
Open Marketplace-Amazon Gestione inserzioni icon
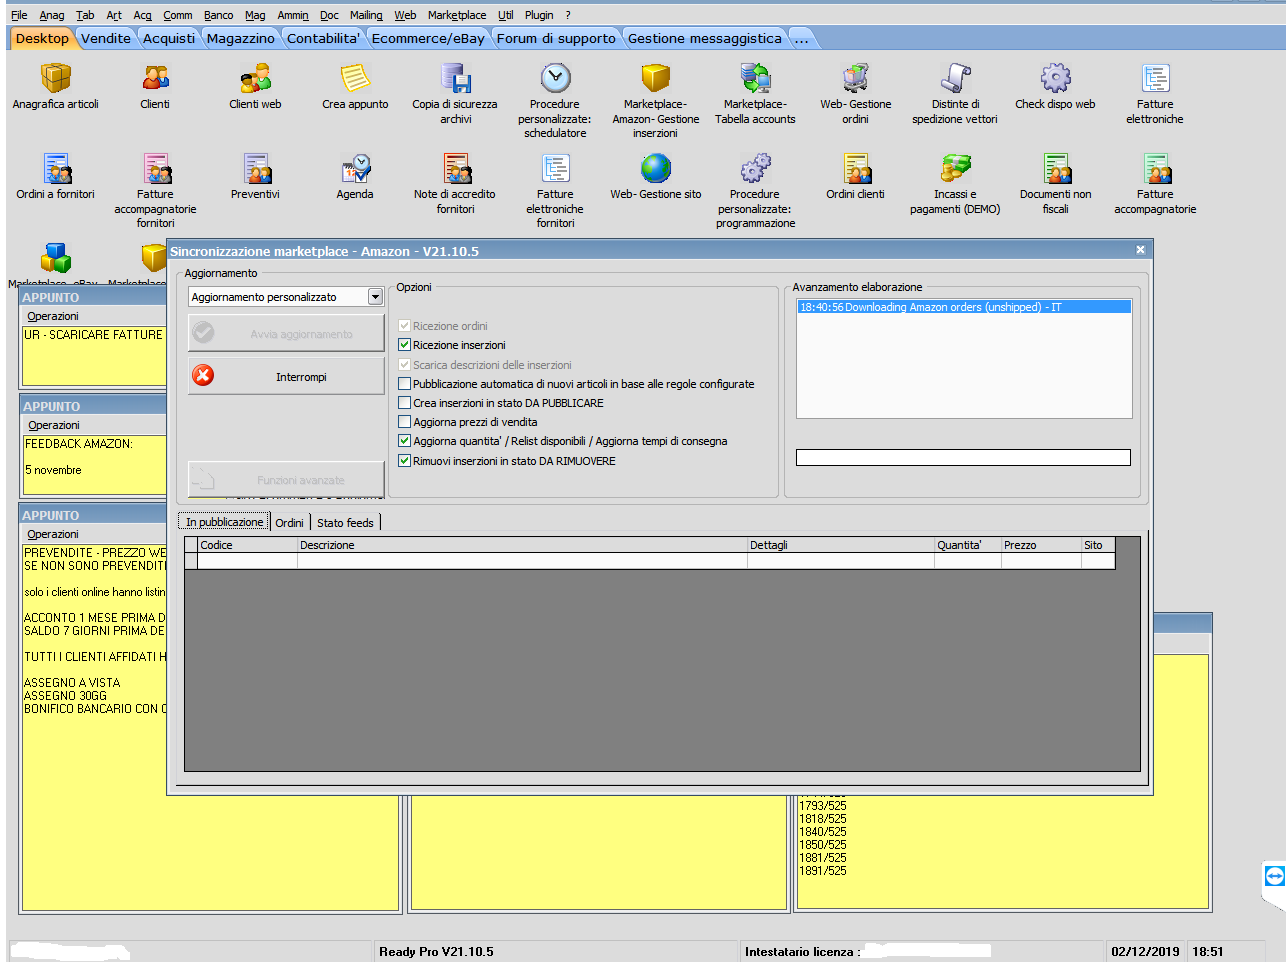(655, 78)
